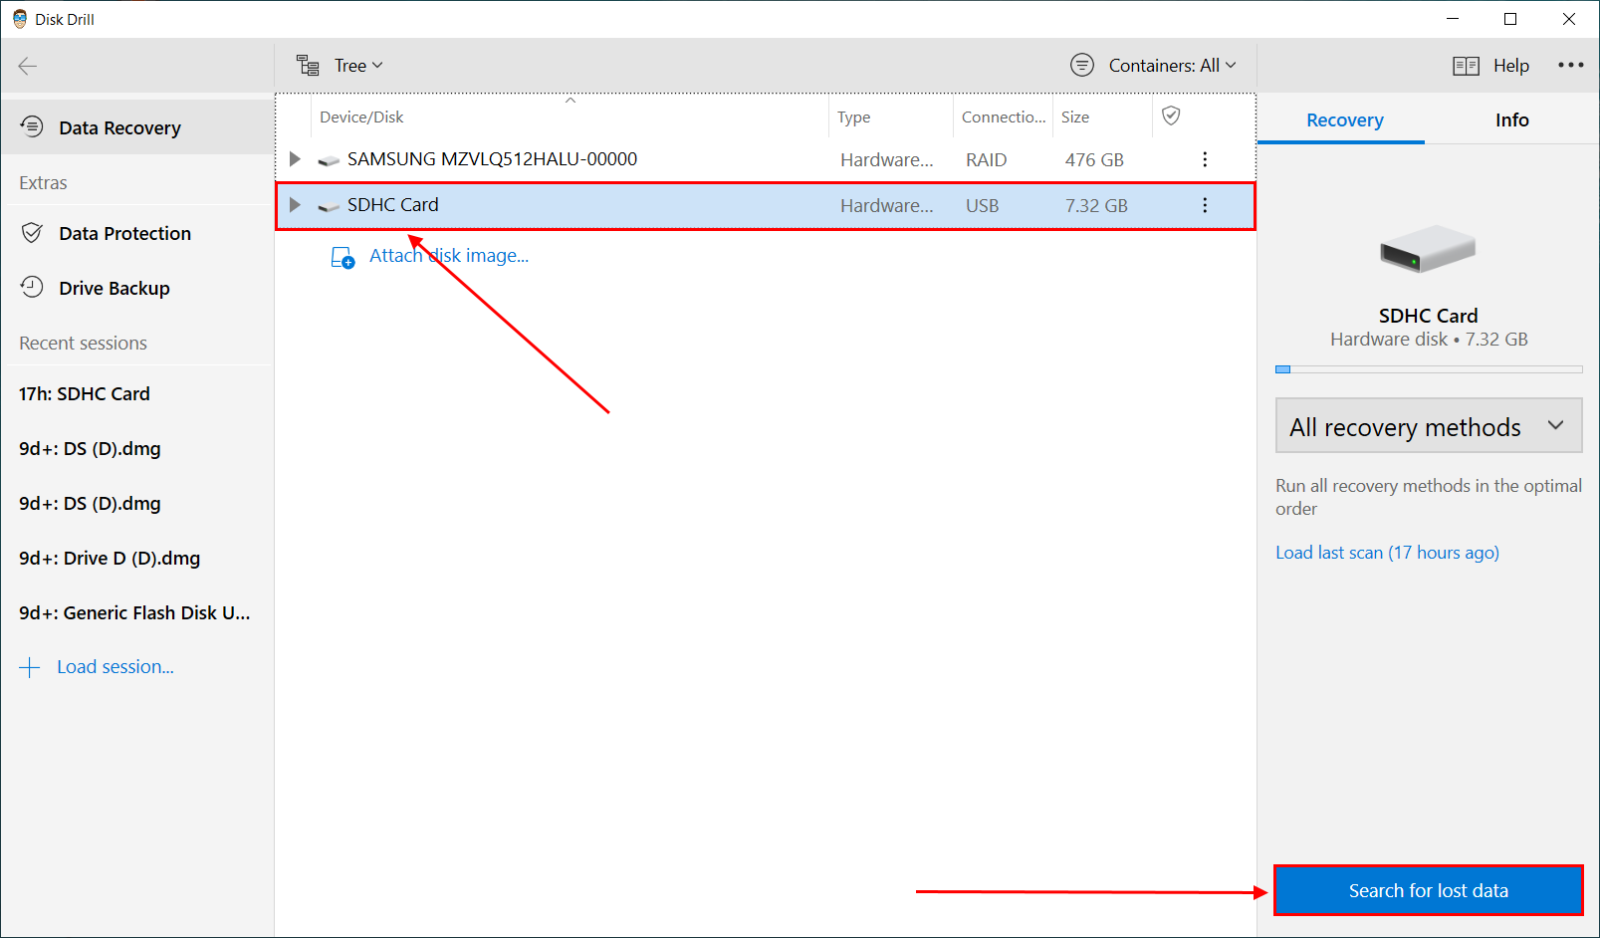
Task: Open the Tree view selector
Action: 348,65
